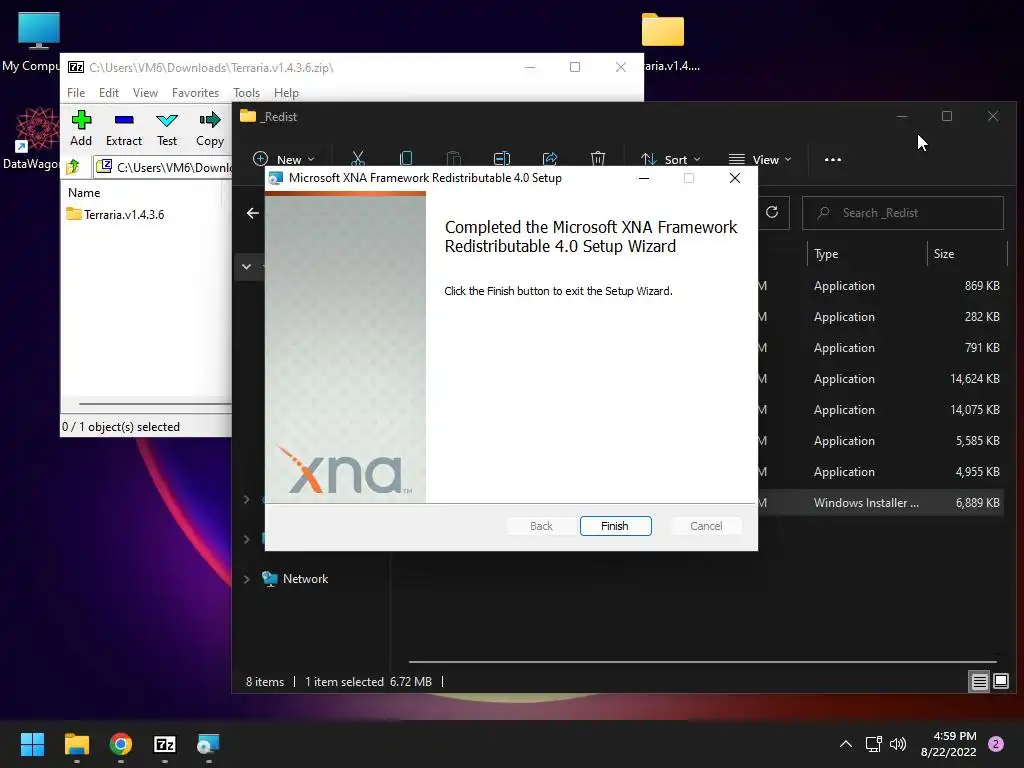Click 7-Zip address path field

(163, 167)
